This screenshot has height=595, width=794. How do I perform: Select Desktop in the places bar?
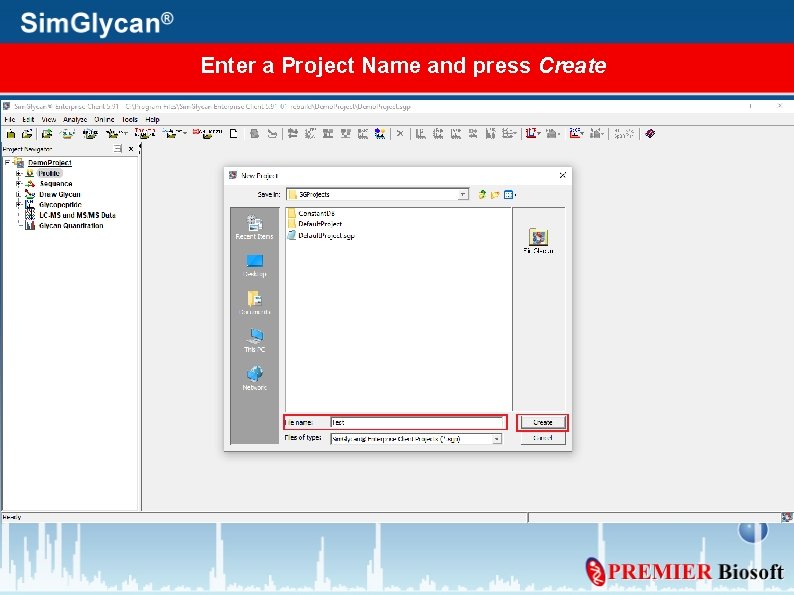tap(254, 265)
